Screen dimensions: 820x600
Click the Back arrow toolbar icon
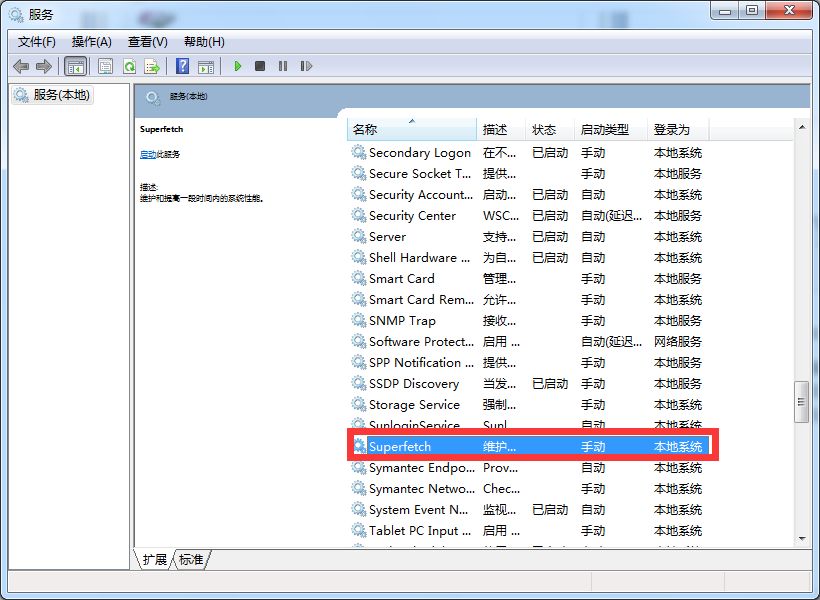21,66
